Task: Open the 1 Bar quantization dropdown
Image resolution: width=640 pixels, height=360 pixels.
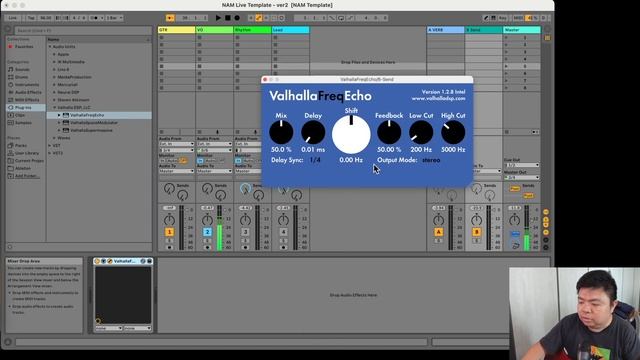Action: [x=114, y=18]
